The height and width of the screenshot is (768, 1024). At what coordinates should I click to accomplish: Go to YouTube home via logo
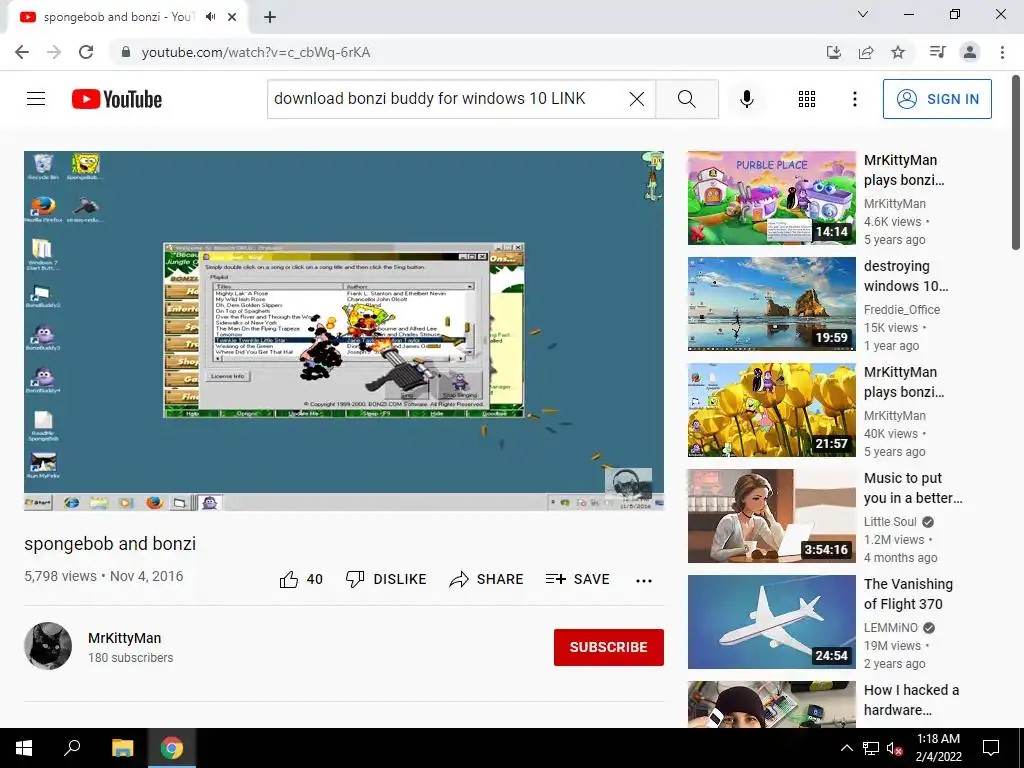point(117,99)
